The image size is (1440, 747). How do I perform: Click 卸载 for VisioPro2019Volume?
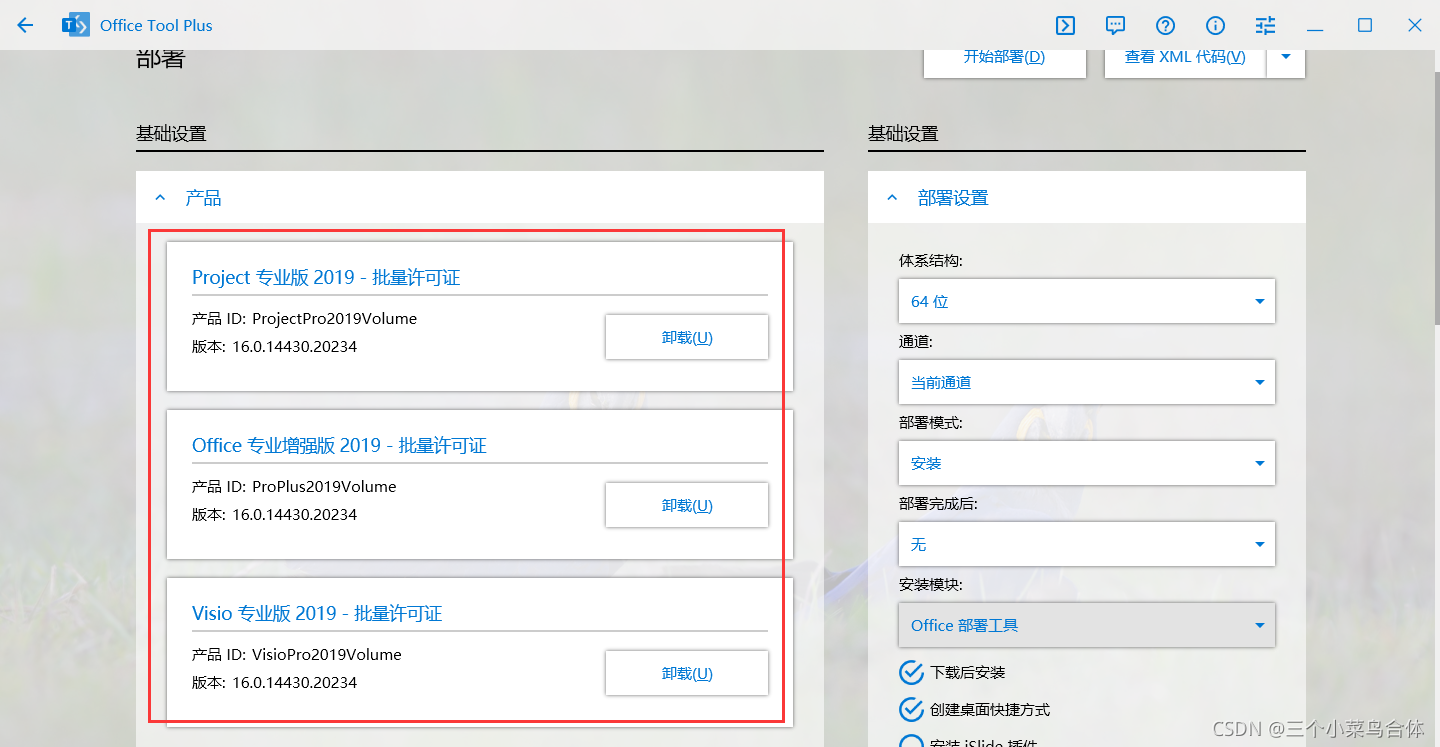point(686,673)
